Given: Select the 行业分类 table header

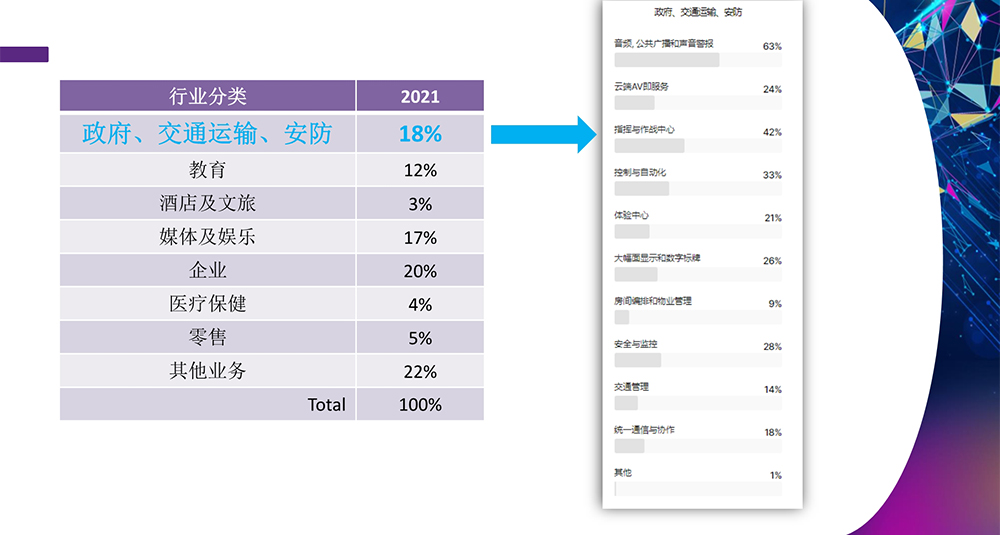Looking at the screenshot, I should (208, 96).
